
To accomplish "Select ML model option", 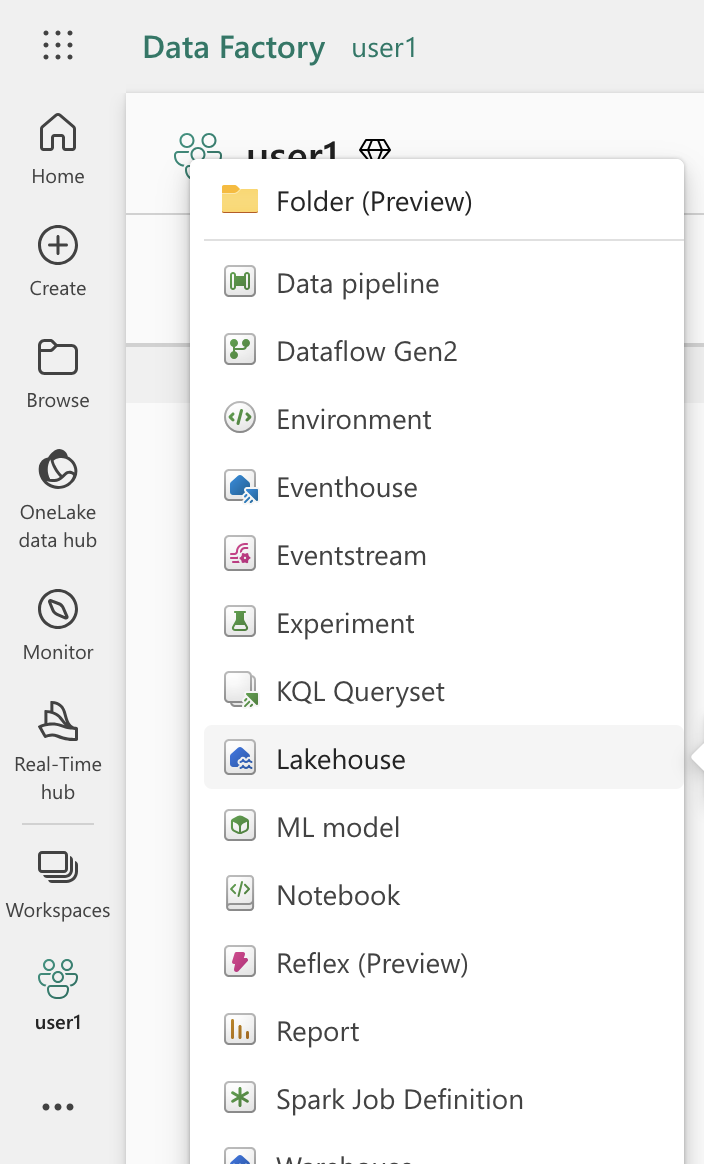I will (444, 827).
